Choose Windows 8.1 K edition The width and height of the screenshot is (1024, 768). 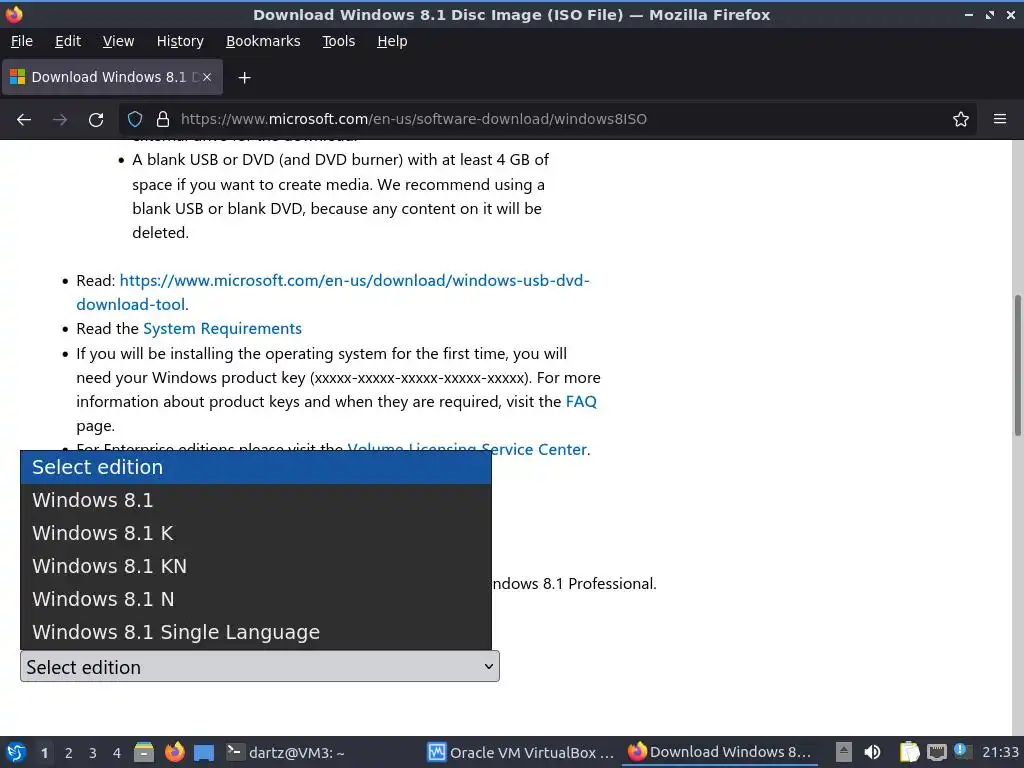click(256, 534)
